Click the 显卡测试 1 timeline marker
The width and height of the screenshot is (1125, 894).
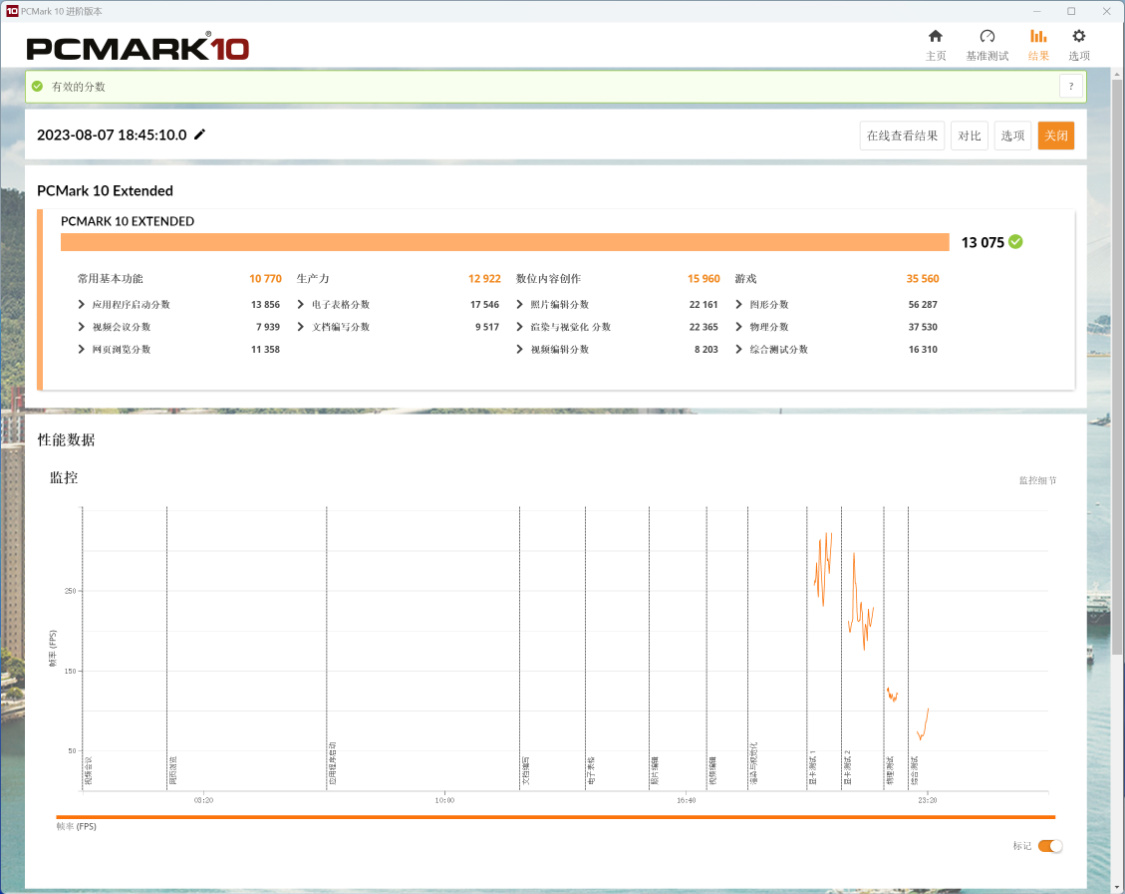click(x=813, y=767)
